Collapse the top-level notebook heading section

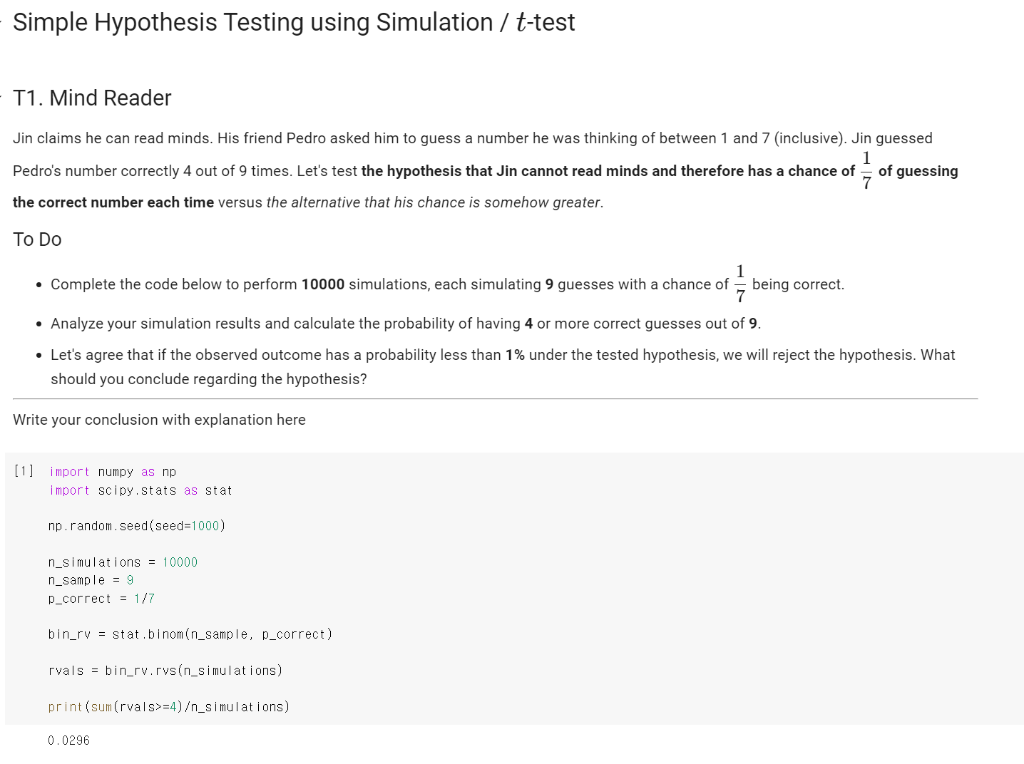[x=3, y=22]
